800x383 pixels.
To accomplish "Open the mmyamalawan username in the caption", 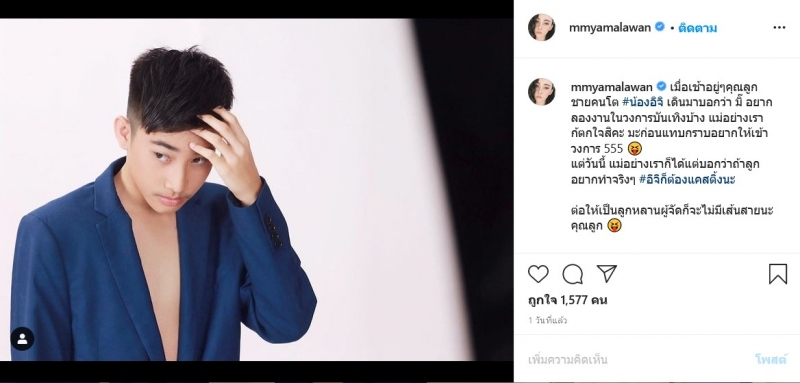I will coord(611,86).
